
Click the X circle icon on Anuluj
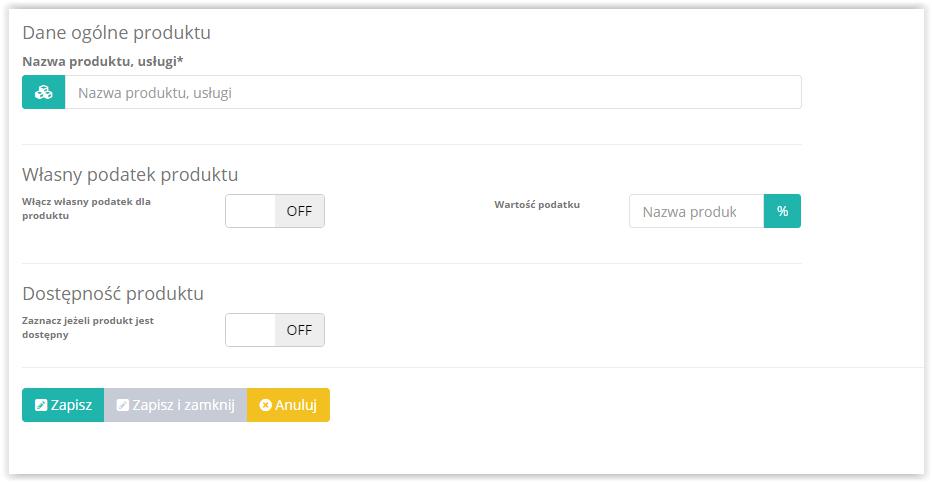[266, 405]
